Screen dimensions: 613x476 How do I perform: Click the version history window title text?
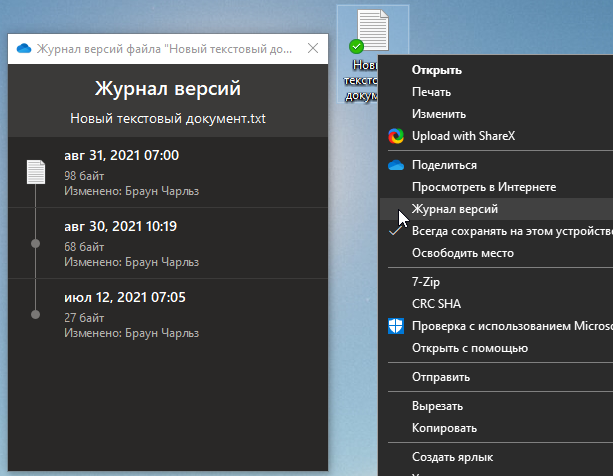point(164,49)
